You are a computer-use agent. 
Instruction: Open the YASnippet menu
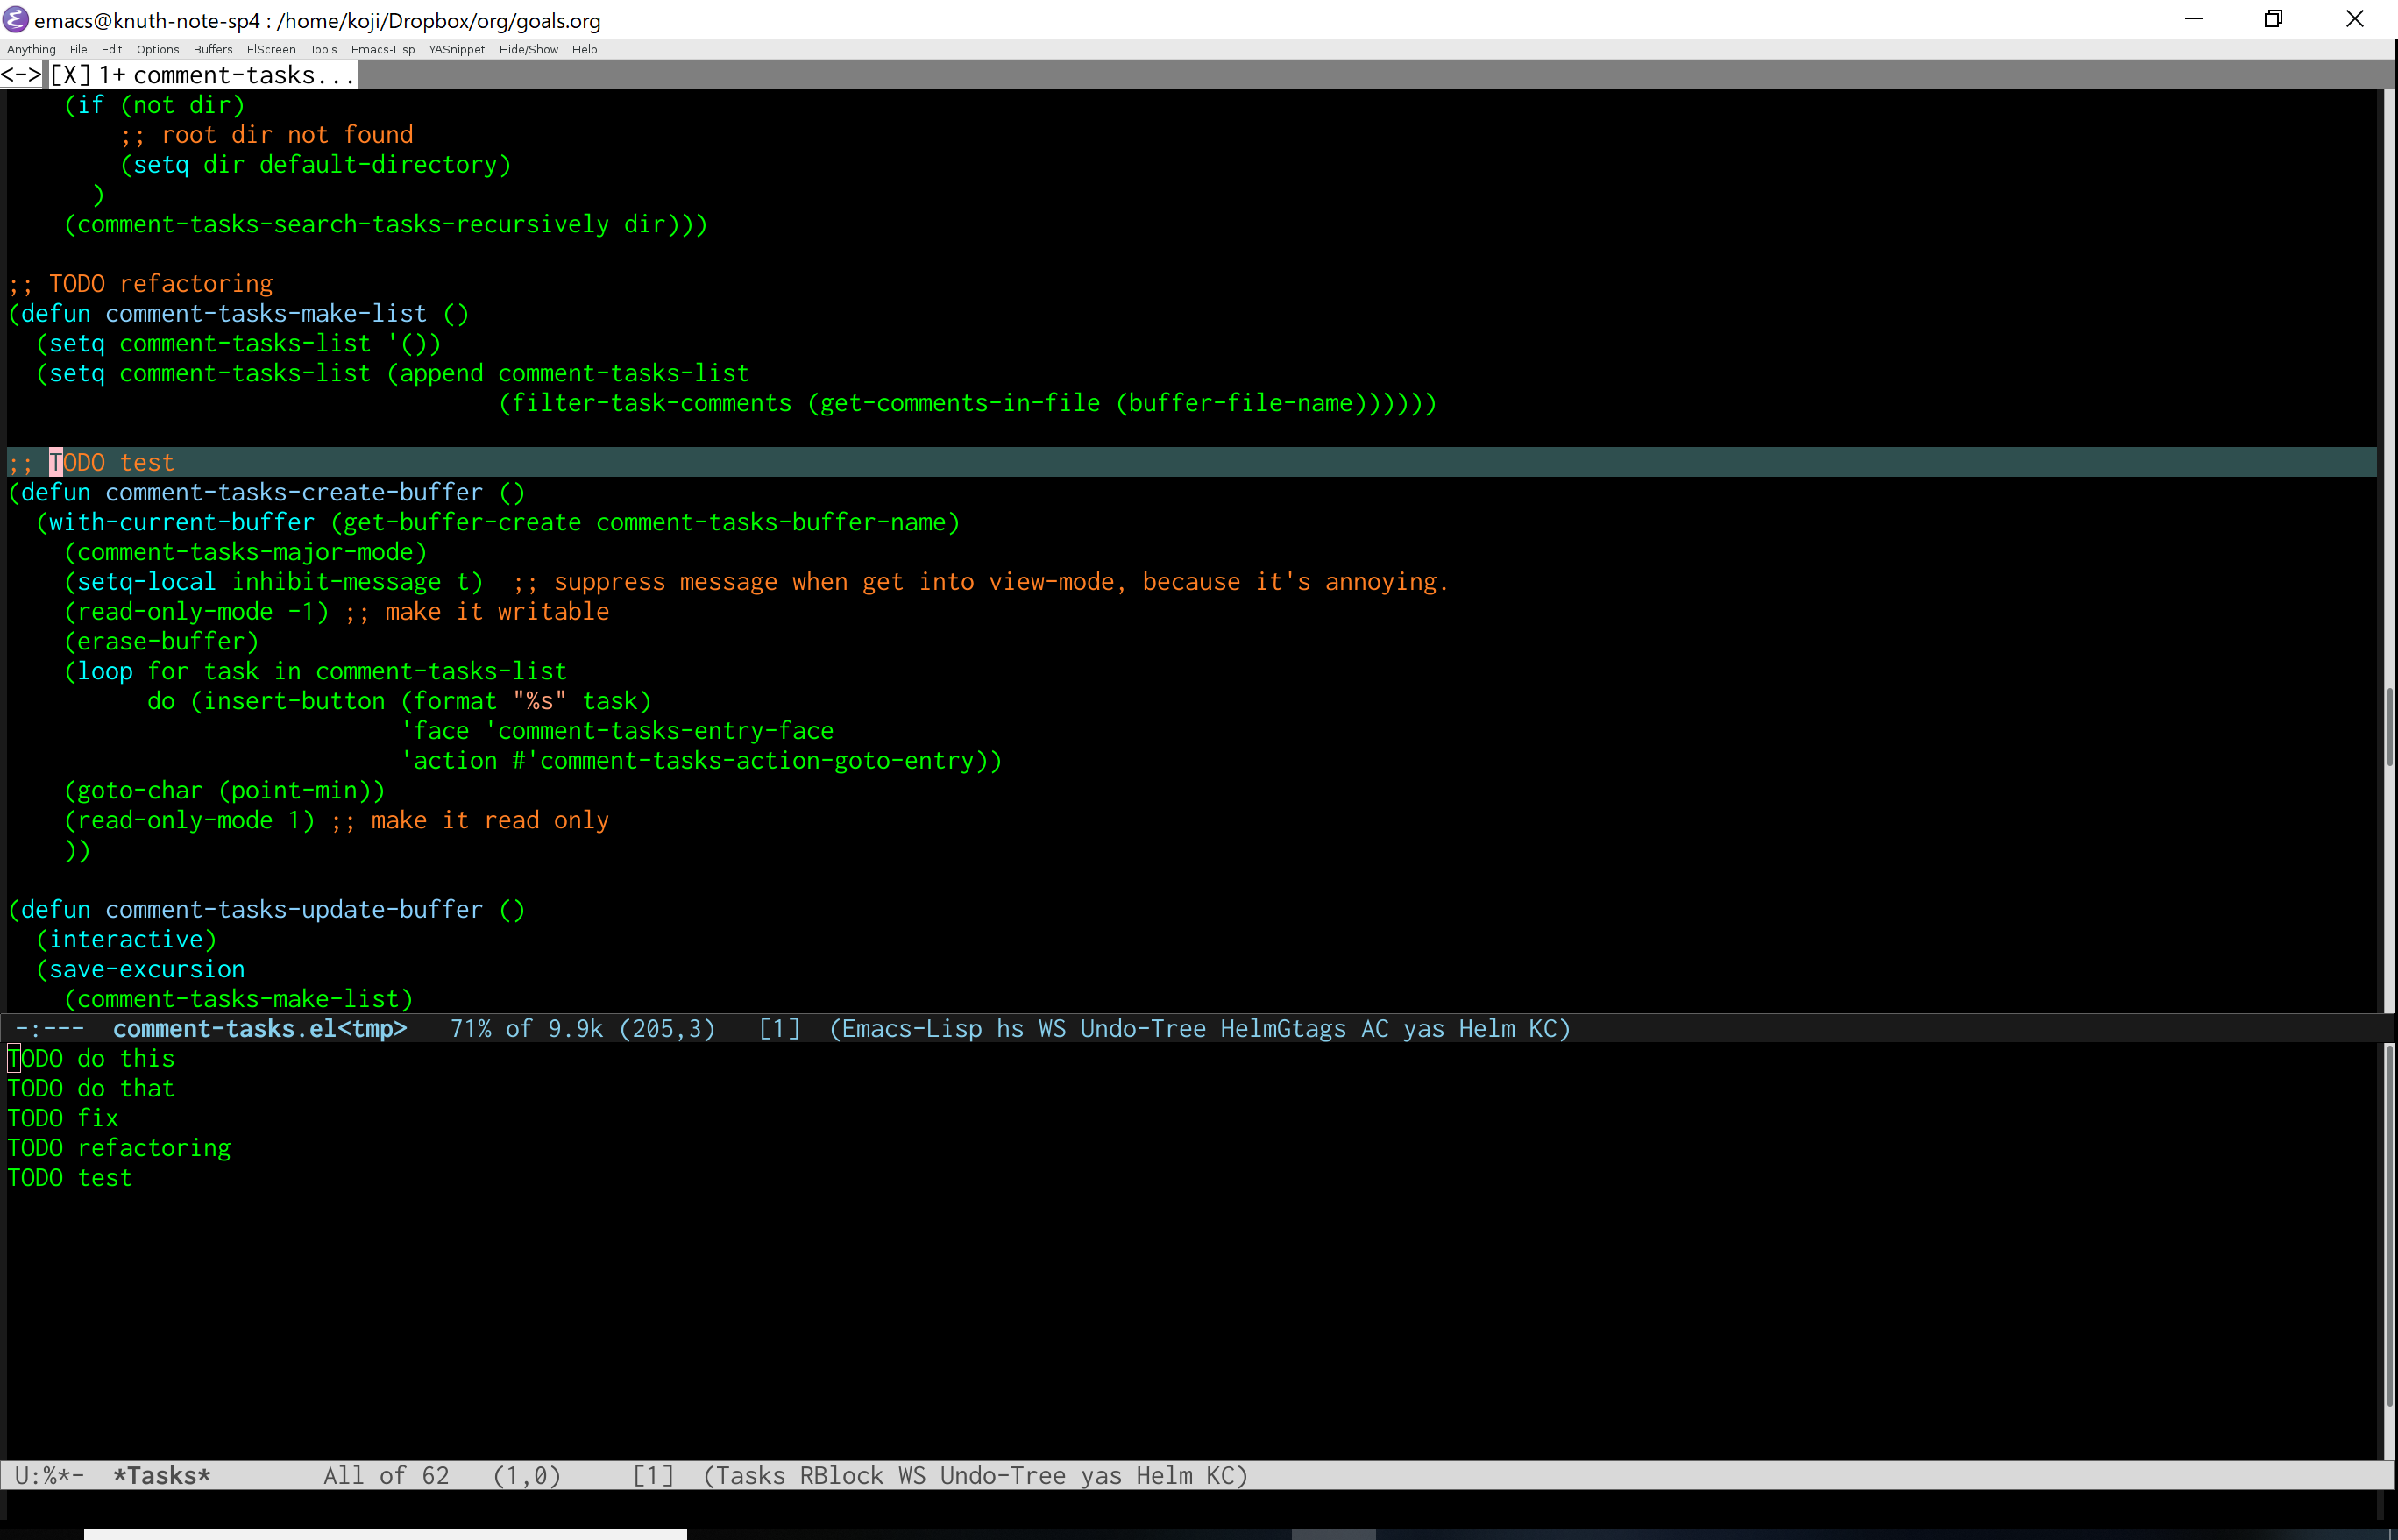click(457, 49)
